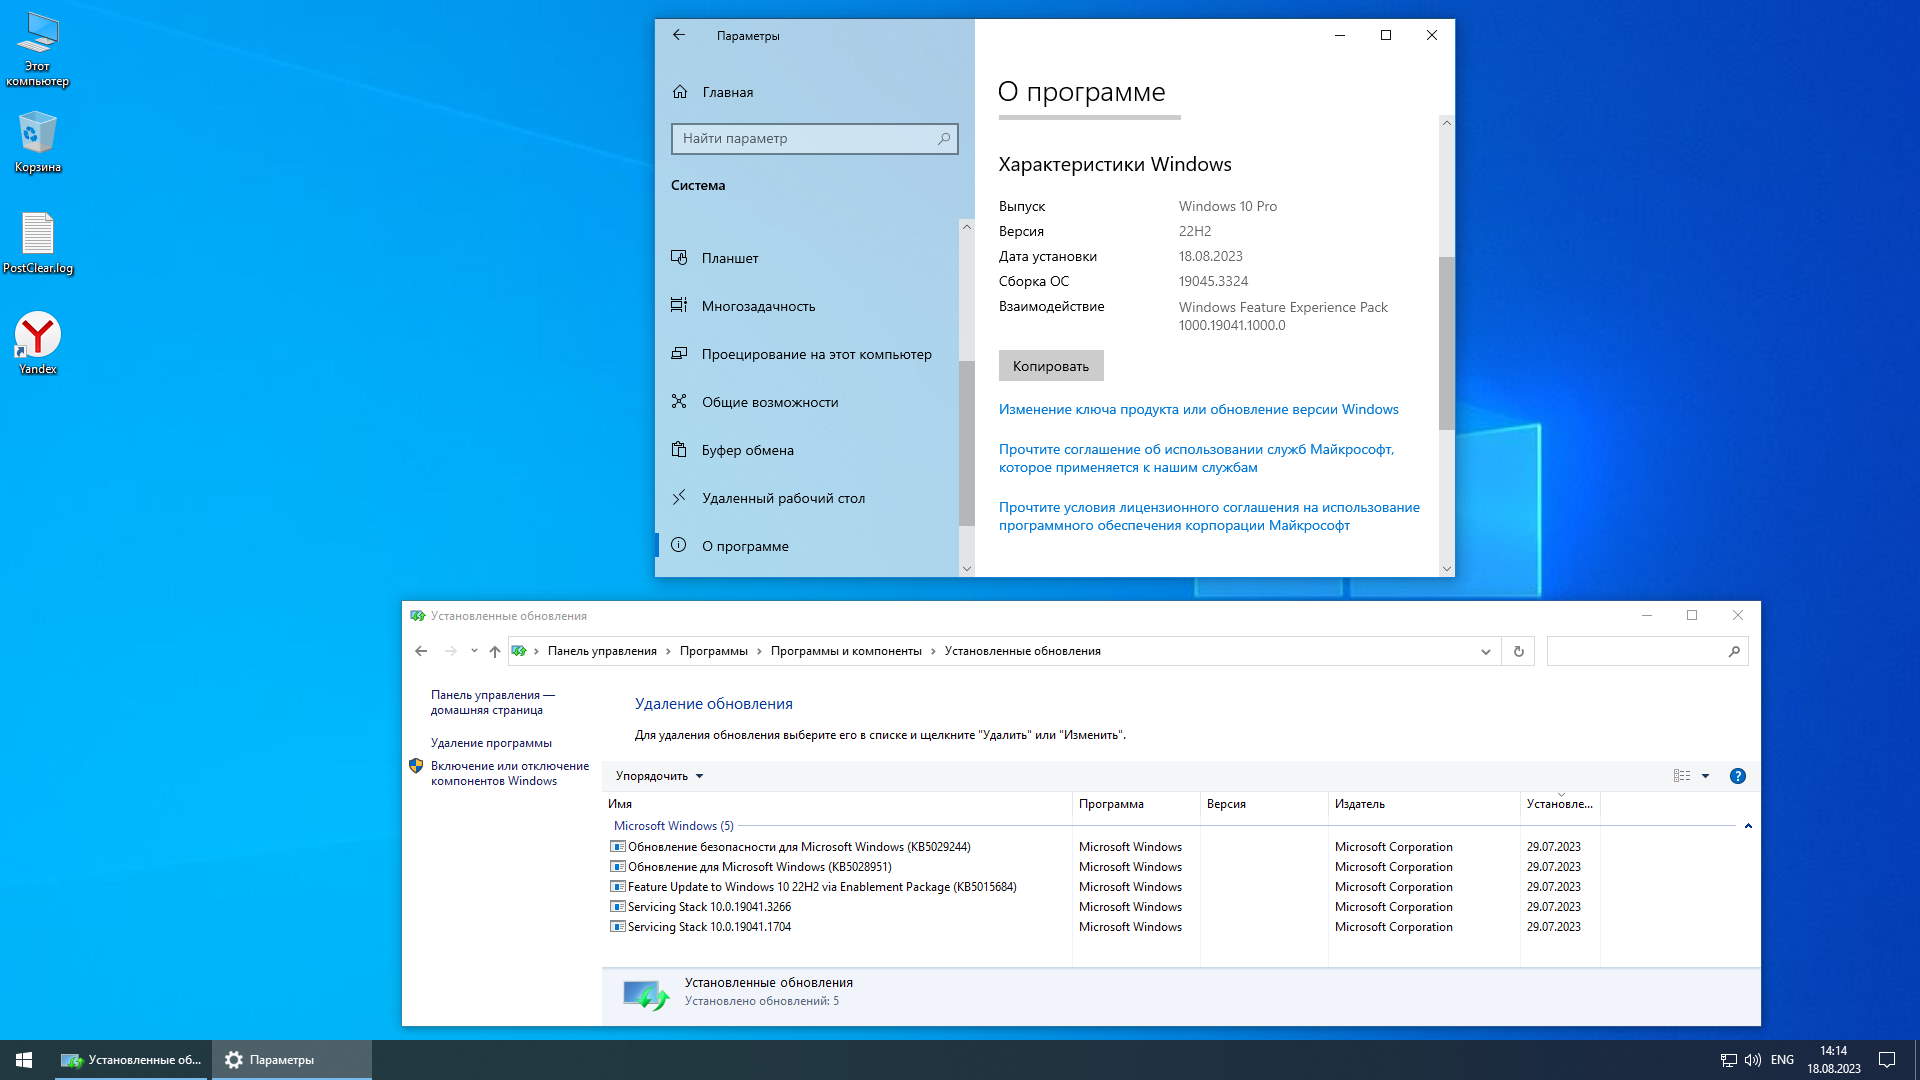Open the notification center icon
Viewport: 1920px width, 1080px height.
click(1886, 1060)
